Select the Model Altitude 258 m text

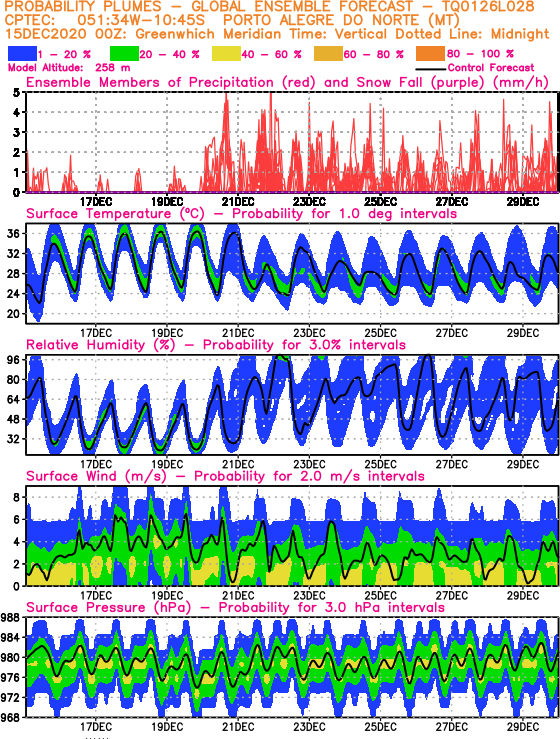tap(69, 68)
